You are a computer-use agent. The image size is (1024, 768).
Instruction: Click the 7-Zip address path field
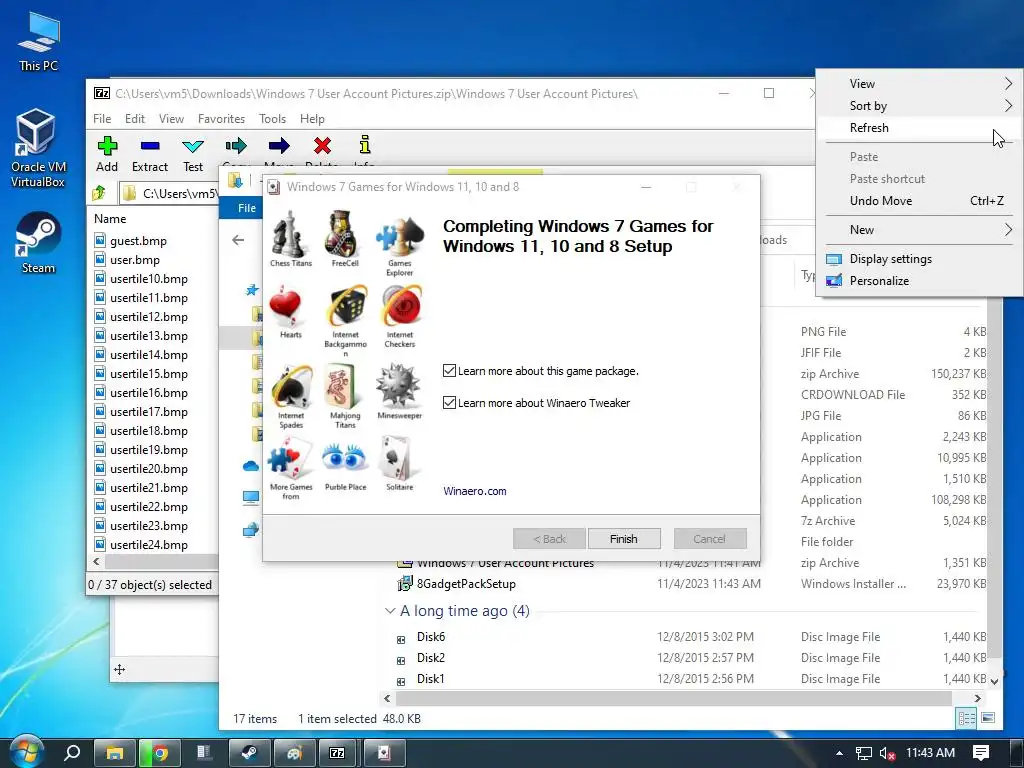(x=168, y=193)
